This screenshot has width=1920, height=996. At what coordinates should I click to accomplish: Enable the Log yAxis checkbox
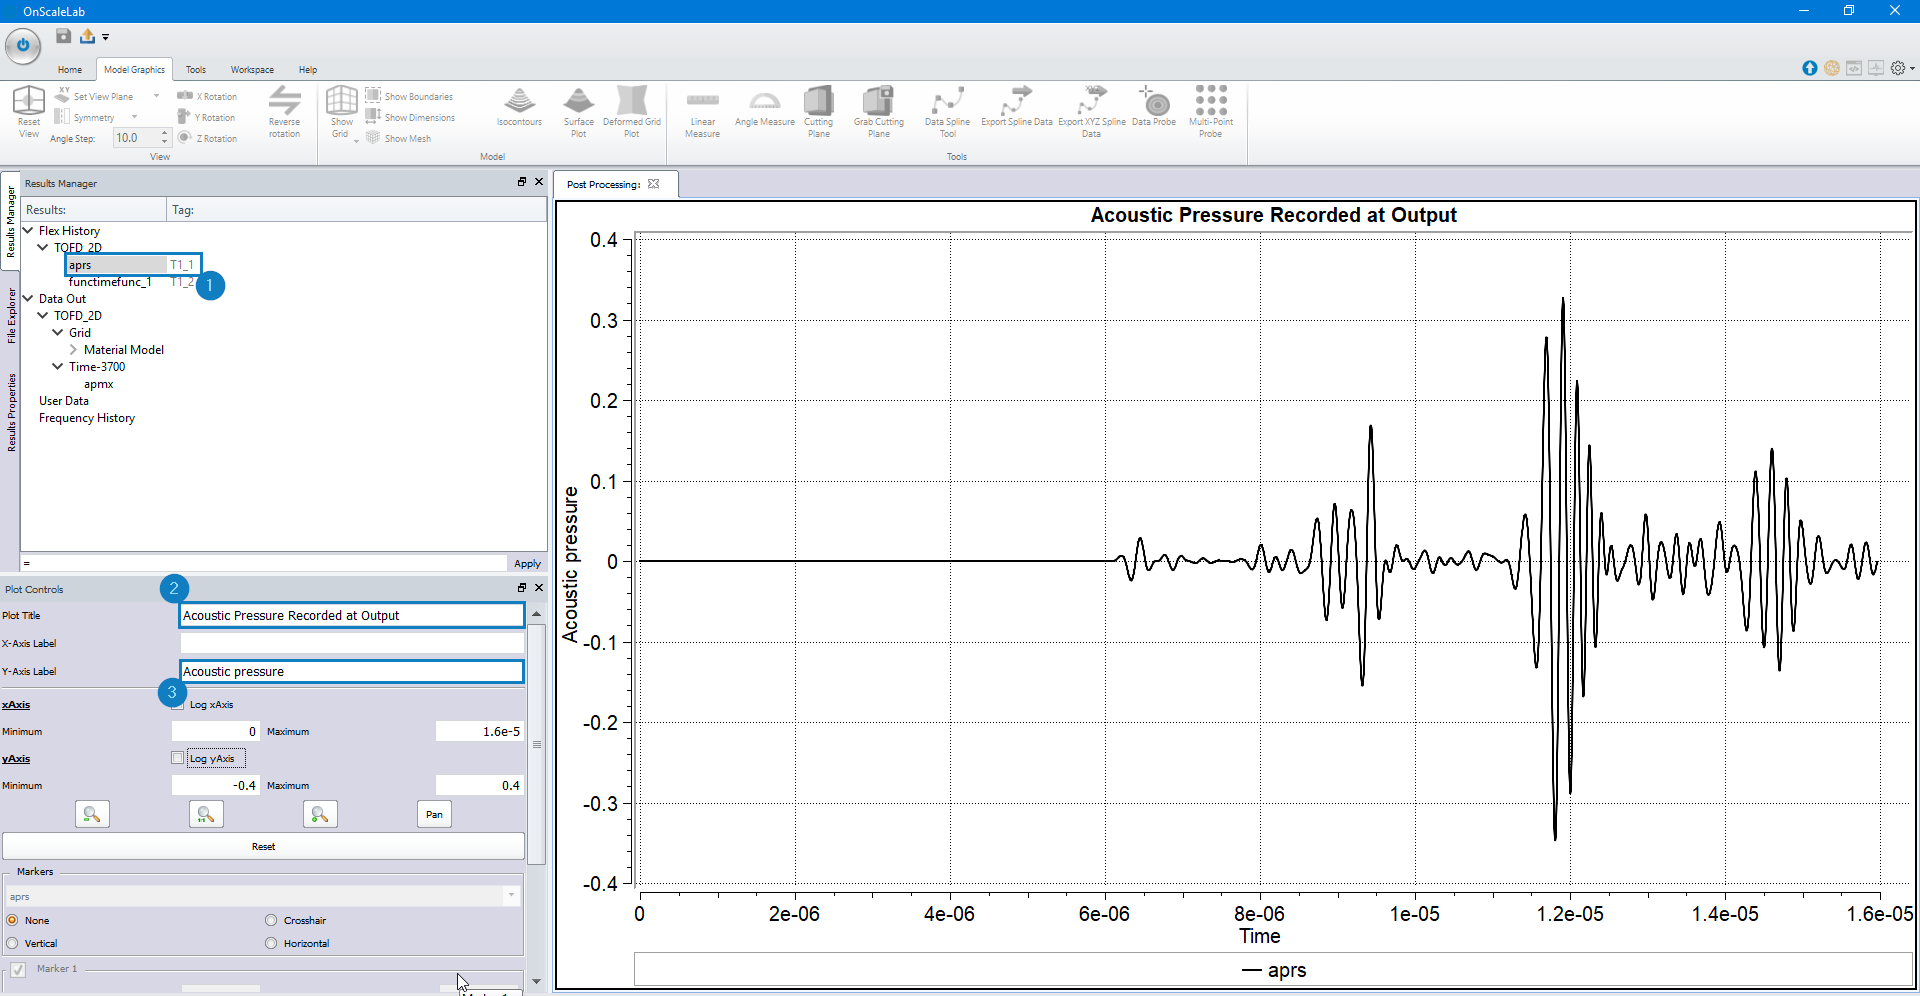click(177, 758)
